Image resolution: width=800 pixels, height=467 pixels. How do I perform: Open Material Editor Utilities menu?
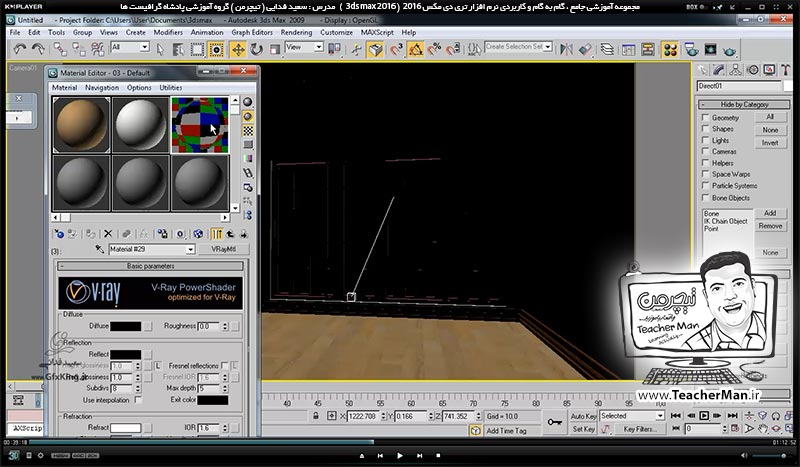(170, 88)
